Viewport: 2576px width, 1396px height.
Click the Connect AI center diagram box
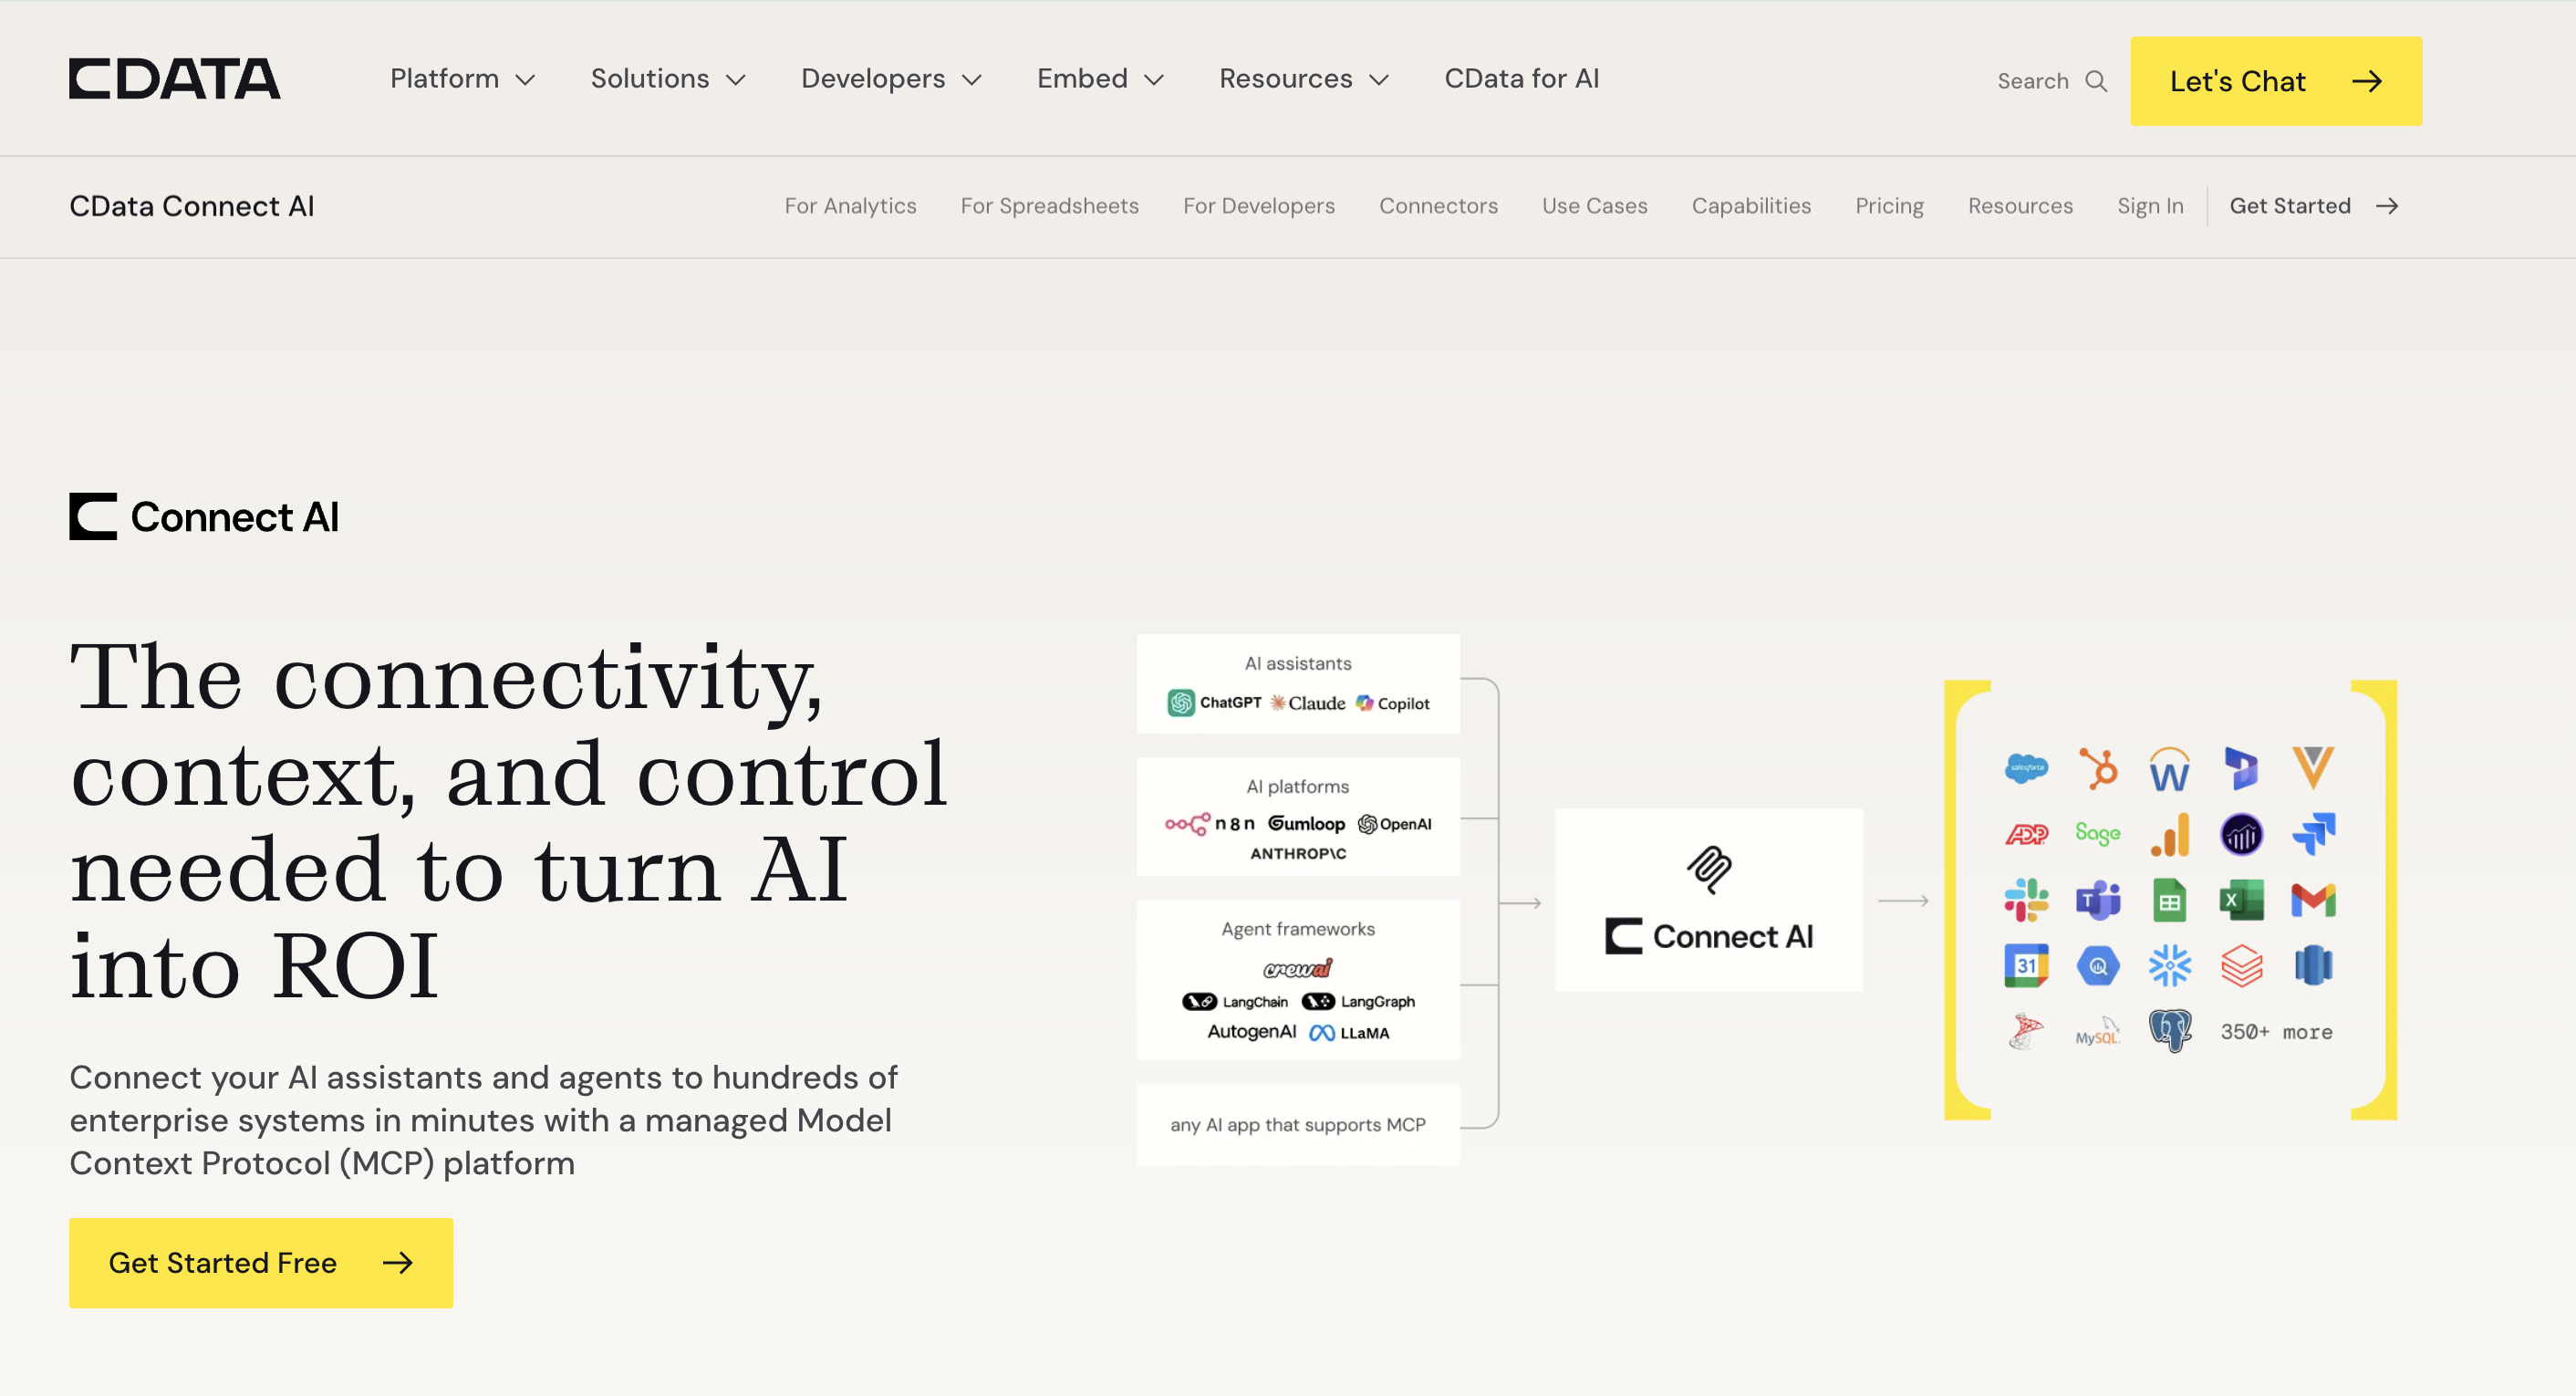coord(1708,900)
